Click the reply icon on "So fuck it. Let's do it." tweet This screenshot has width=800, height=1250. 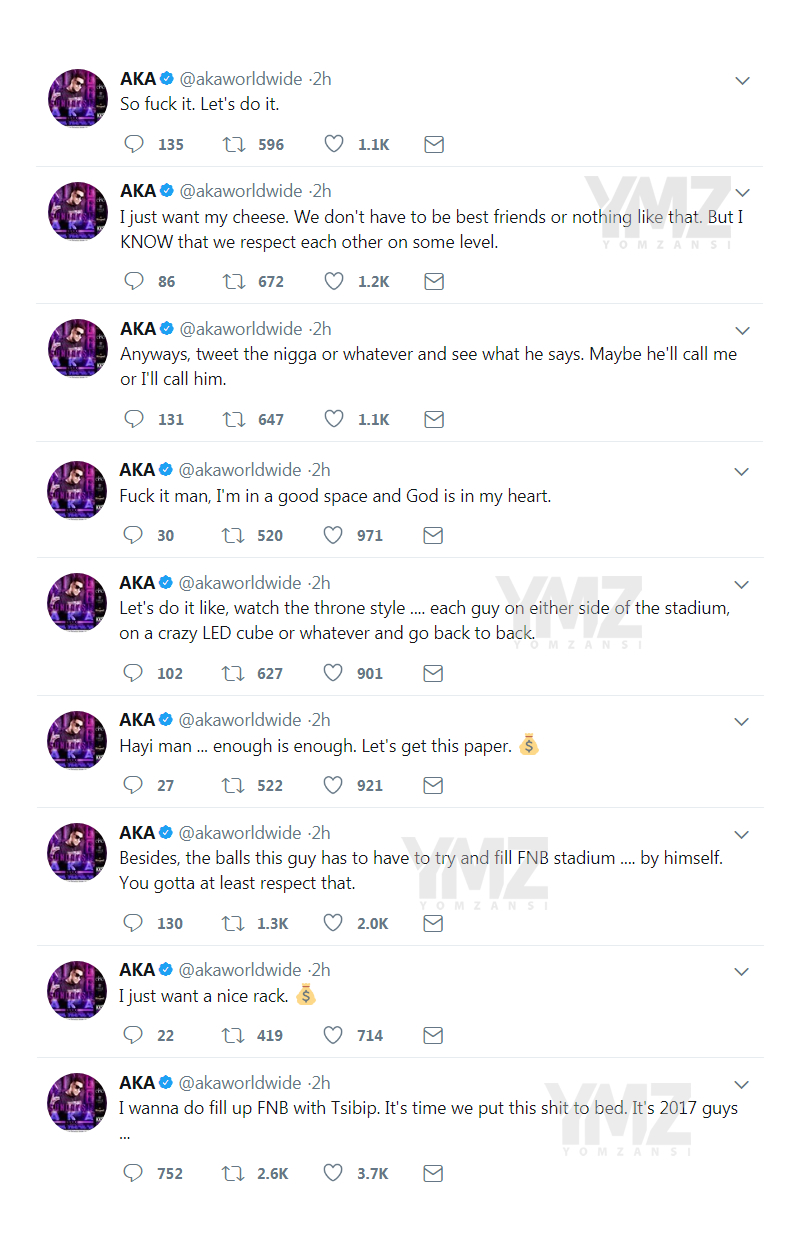tap(134, 144)
